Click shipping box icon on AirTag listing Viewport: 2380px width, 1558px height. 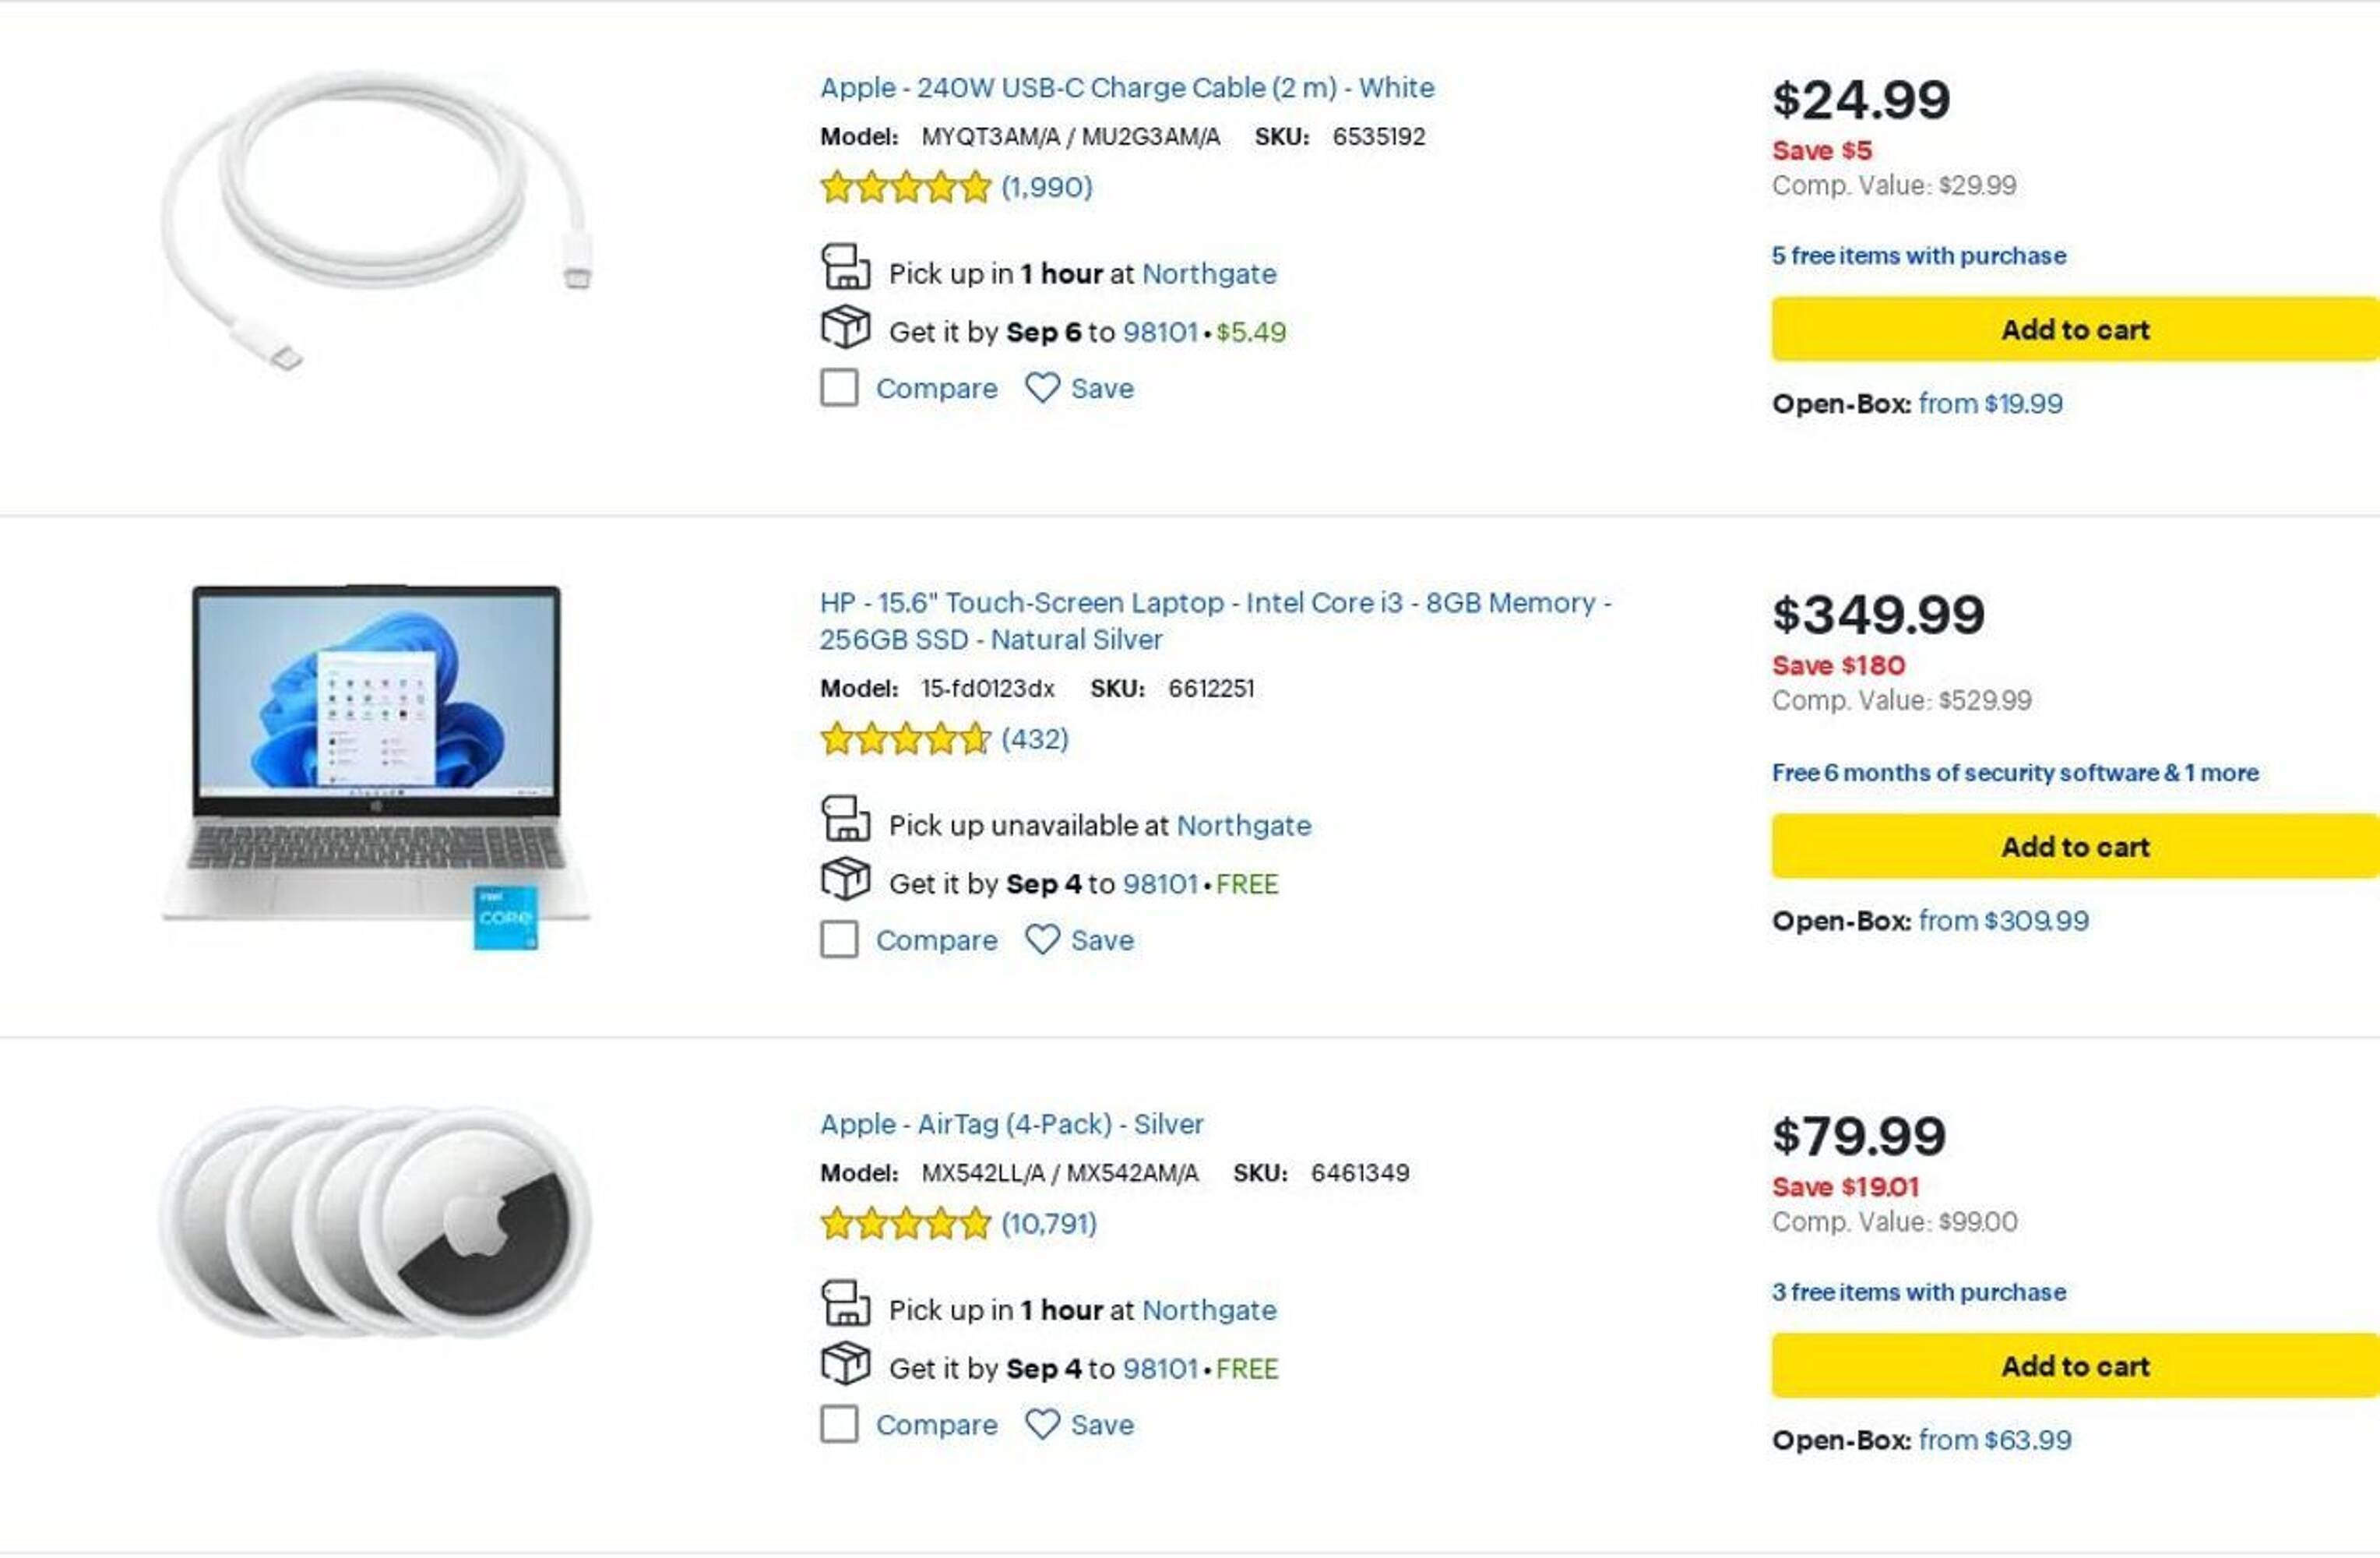click(845, 1364)
